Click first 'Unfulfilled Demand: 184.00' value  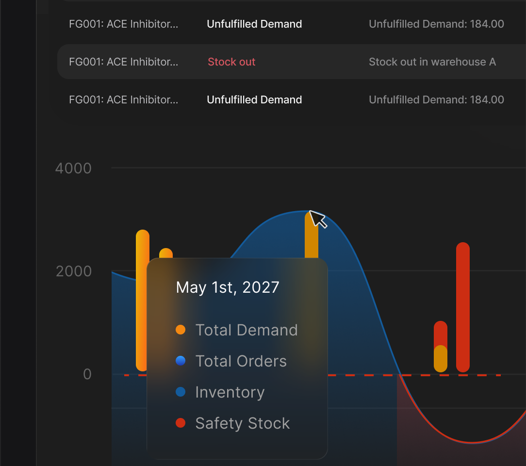tap(436, 24)
